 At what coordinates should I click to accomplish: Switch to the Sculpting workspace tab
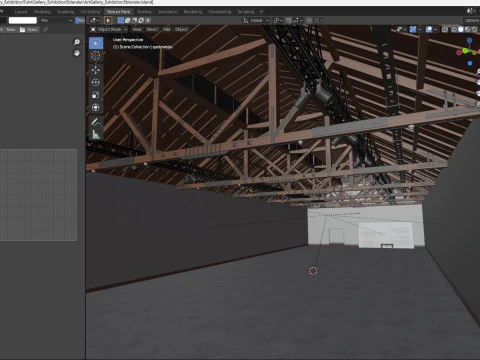pyautogui.click(x=66, y=12)
